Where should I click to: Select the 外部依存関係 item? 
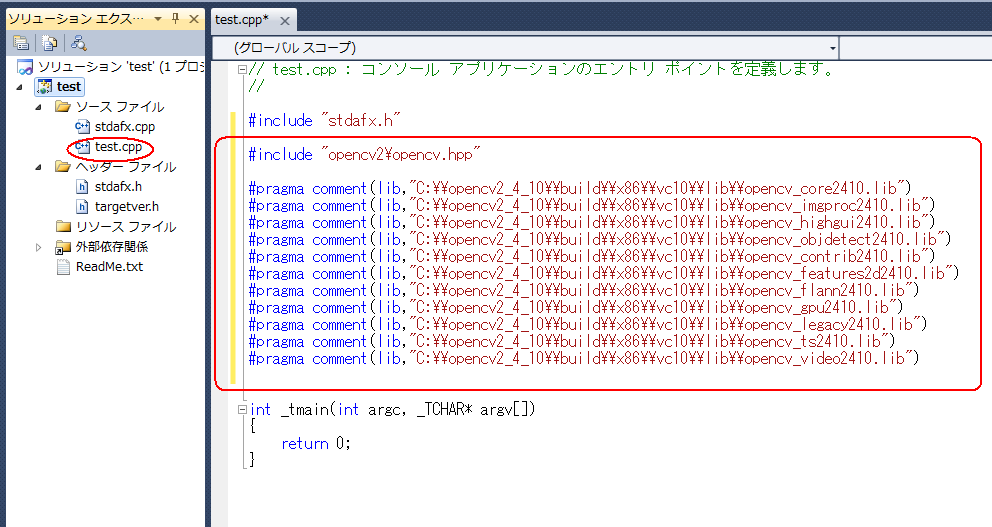point(101,247)
